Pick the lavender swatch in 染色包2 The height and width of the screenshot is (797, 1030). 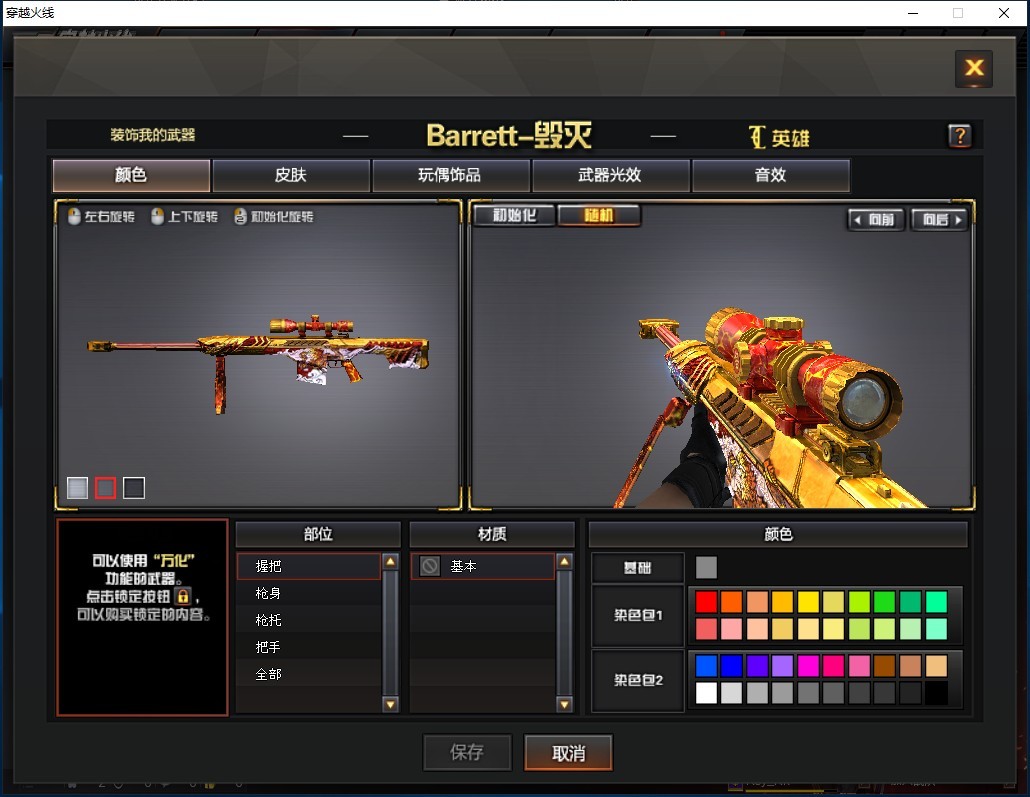(x=782, y=666)
